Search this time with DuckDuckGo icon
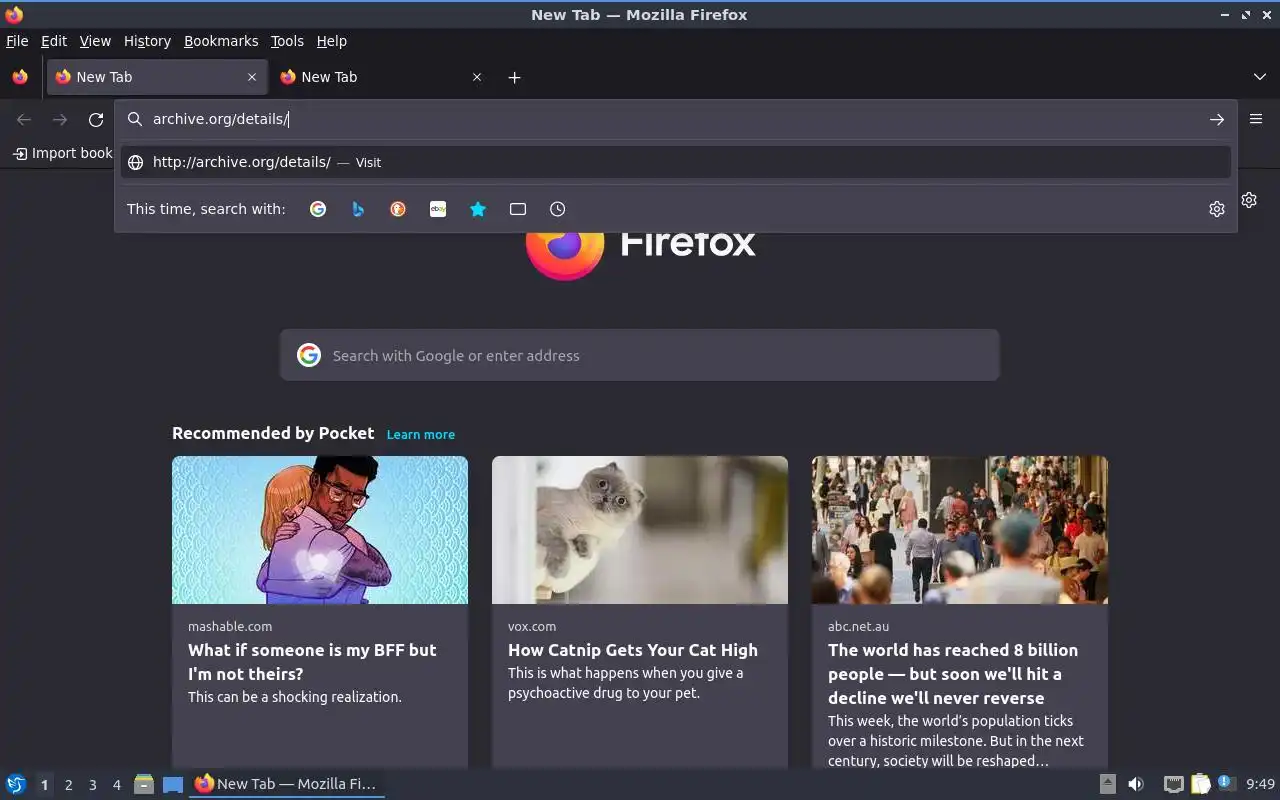This screenshot has height=800, width=1280. click(398, 209)
